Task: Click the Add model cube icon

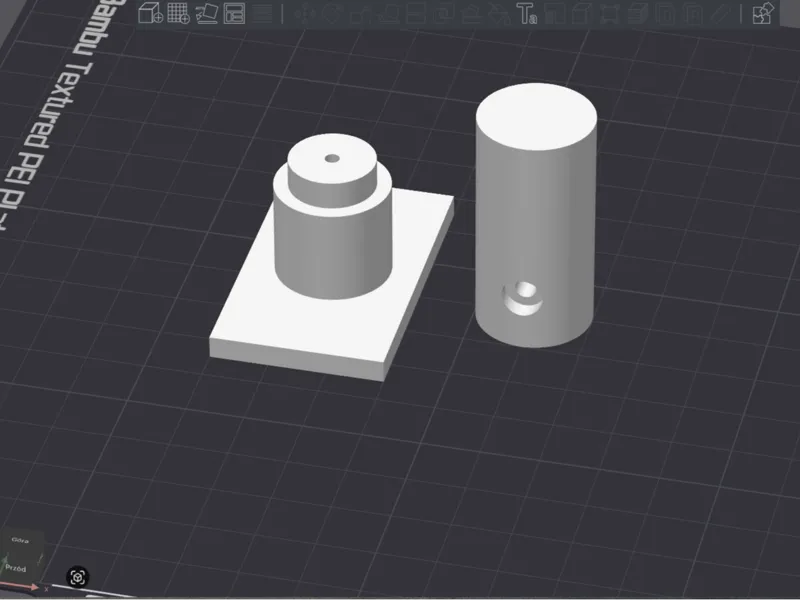Action: (151, 13)
